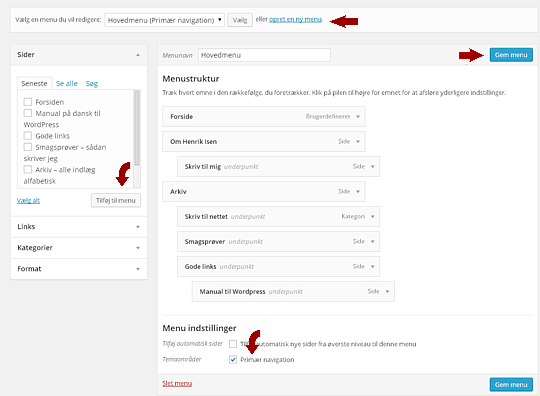Click the Slet menu link
The width and height of the screenshot is (540, 396).
click(x=177, y=383)
